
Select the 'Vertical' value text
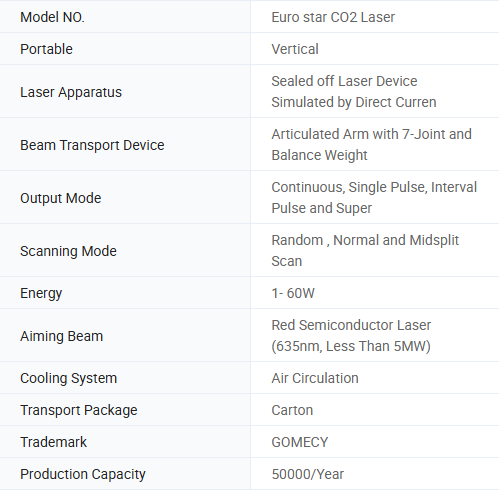click(295, 49)
